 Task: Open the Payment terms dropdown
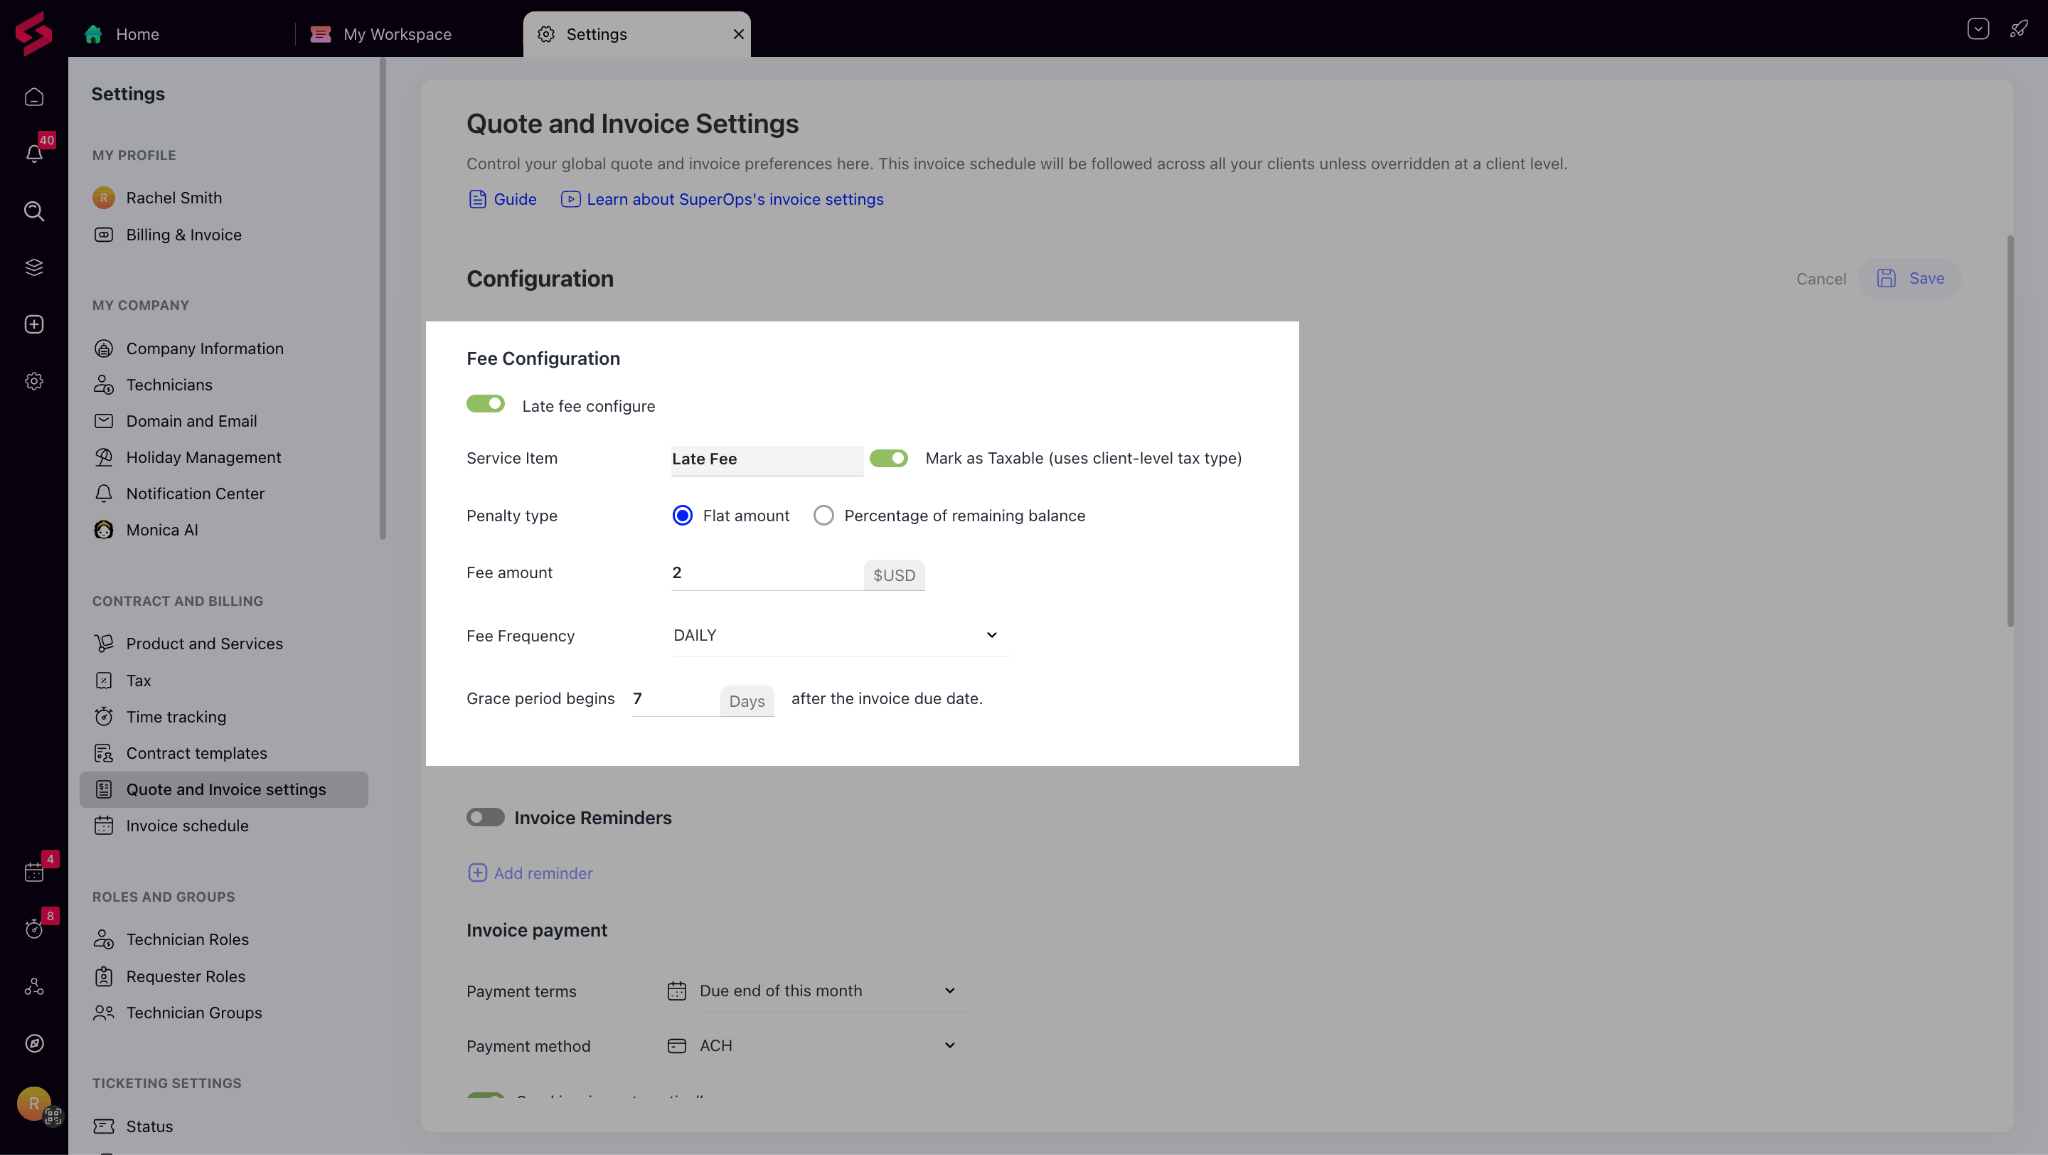[x=826, y=991]
